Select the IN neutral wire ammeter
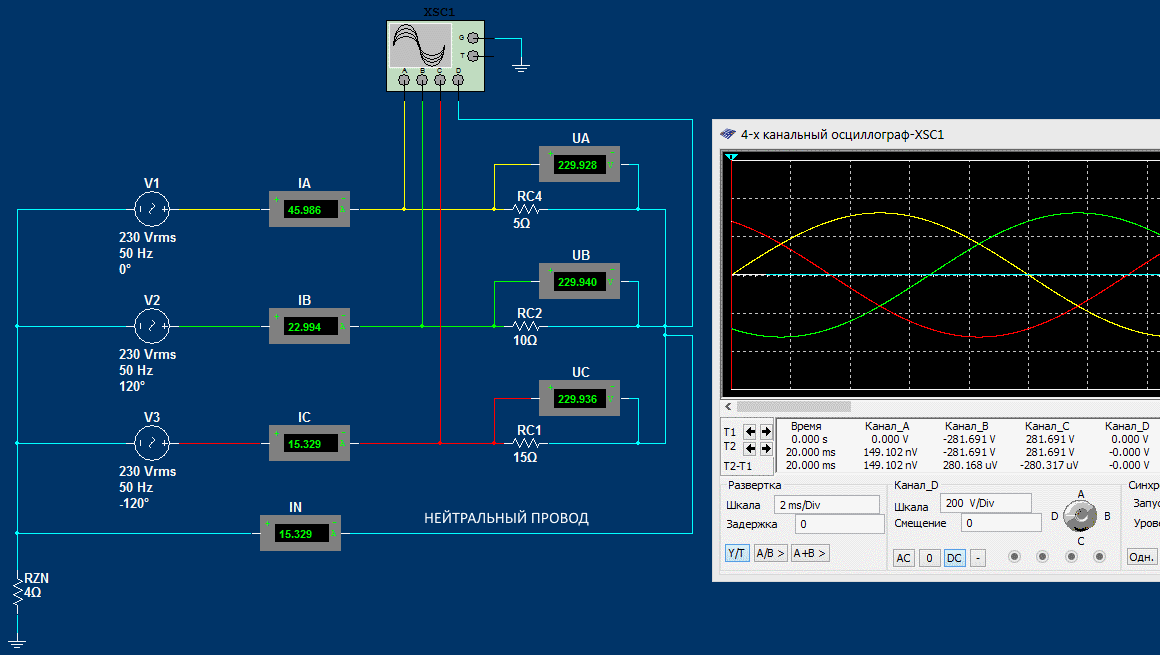The width and height of the screenshot is (1160, 655). [300, 533]
